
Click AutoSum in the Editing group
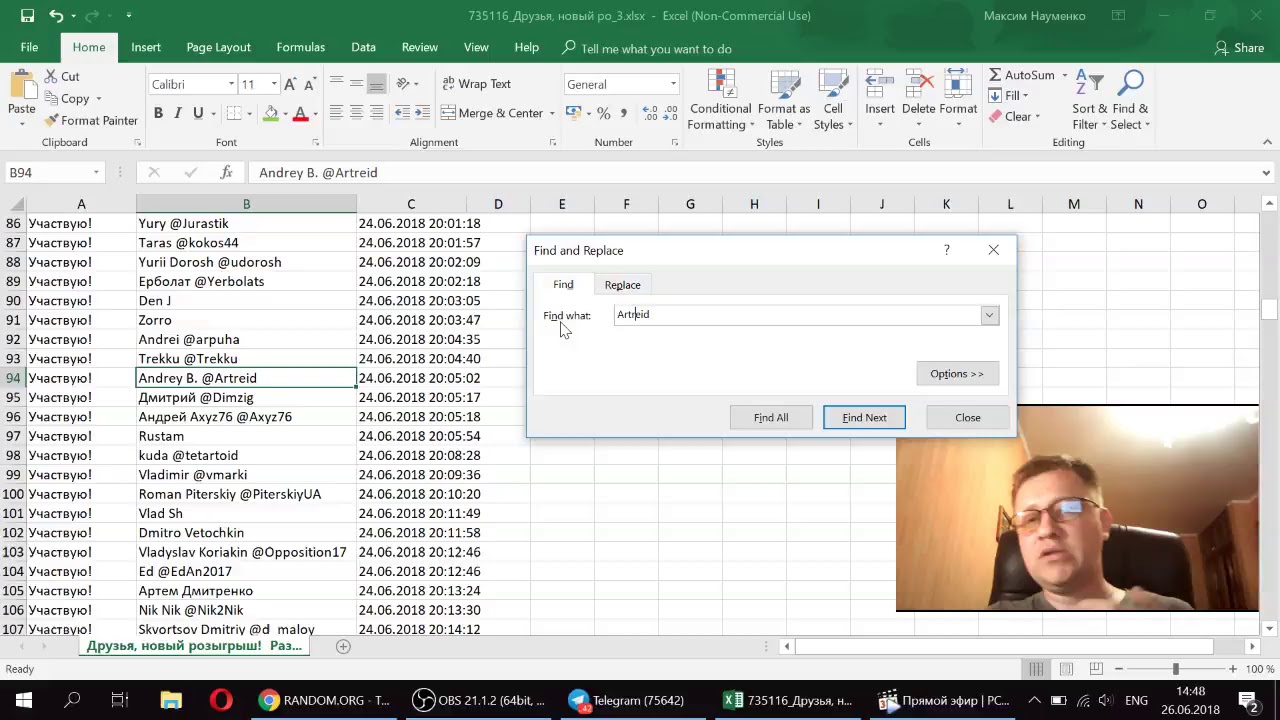[1021, 75]
